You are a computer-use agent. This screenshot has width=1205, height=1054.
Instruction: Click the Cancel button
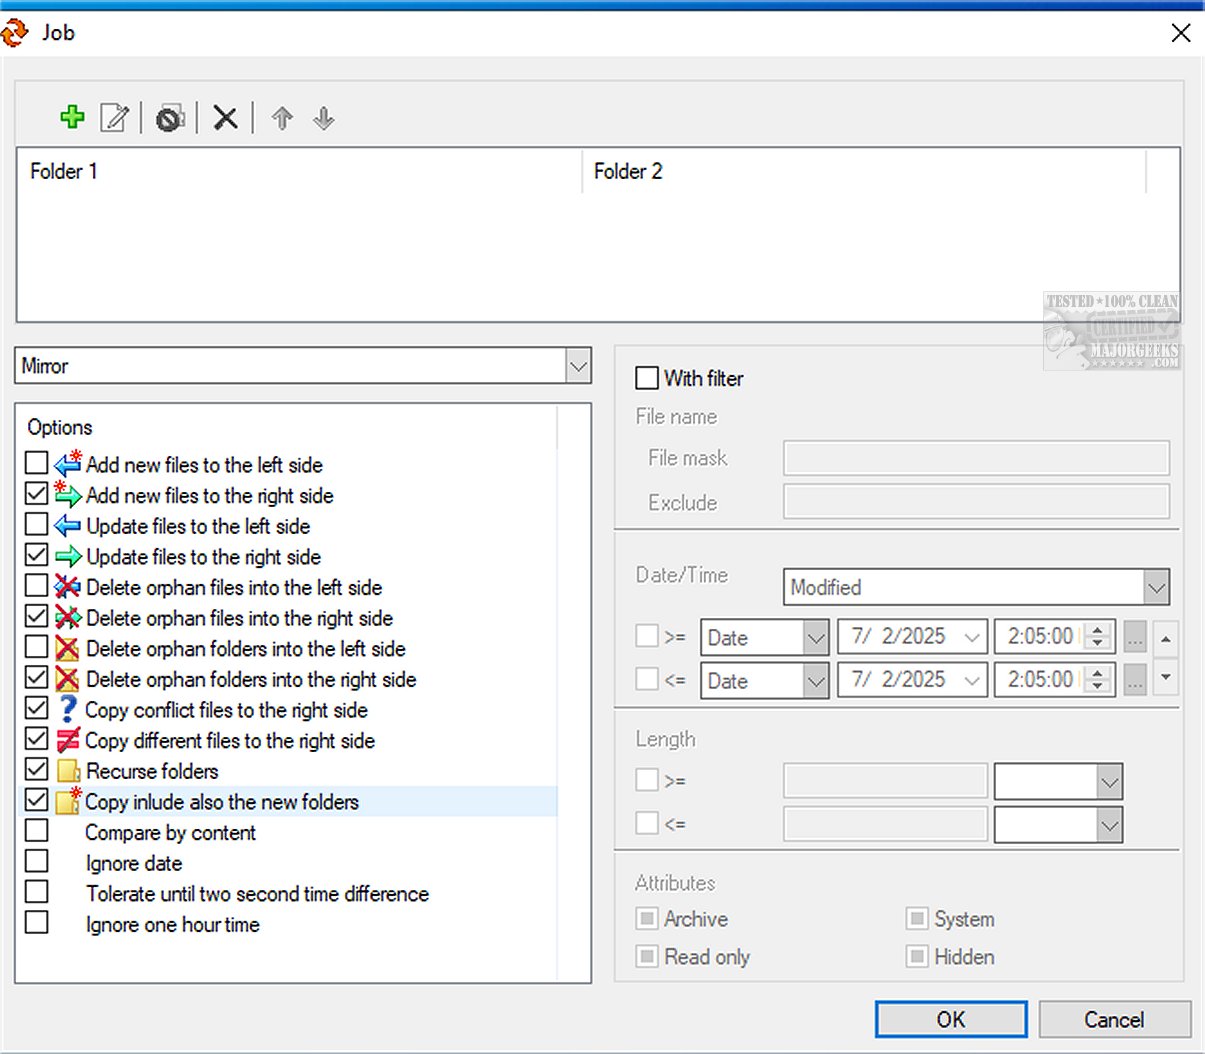(1114, 1020)
